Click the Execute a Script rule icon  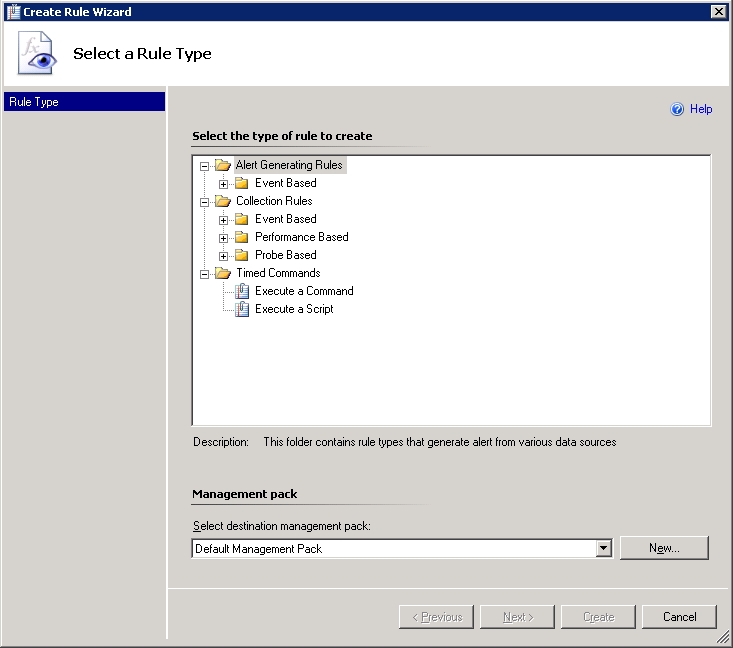(241, 309)
